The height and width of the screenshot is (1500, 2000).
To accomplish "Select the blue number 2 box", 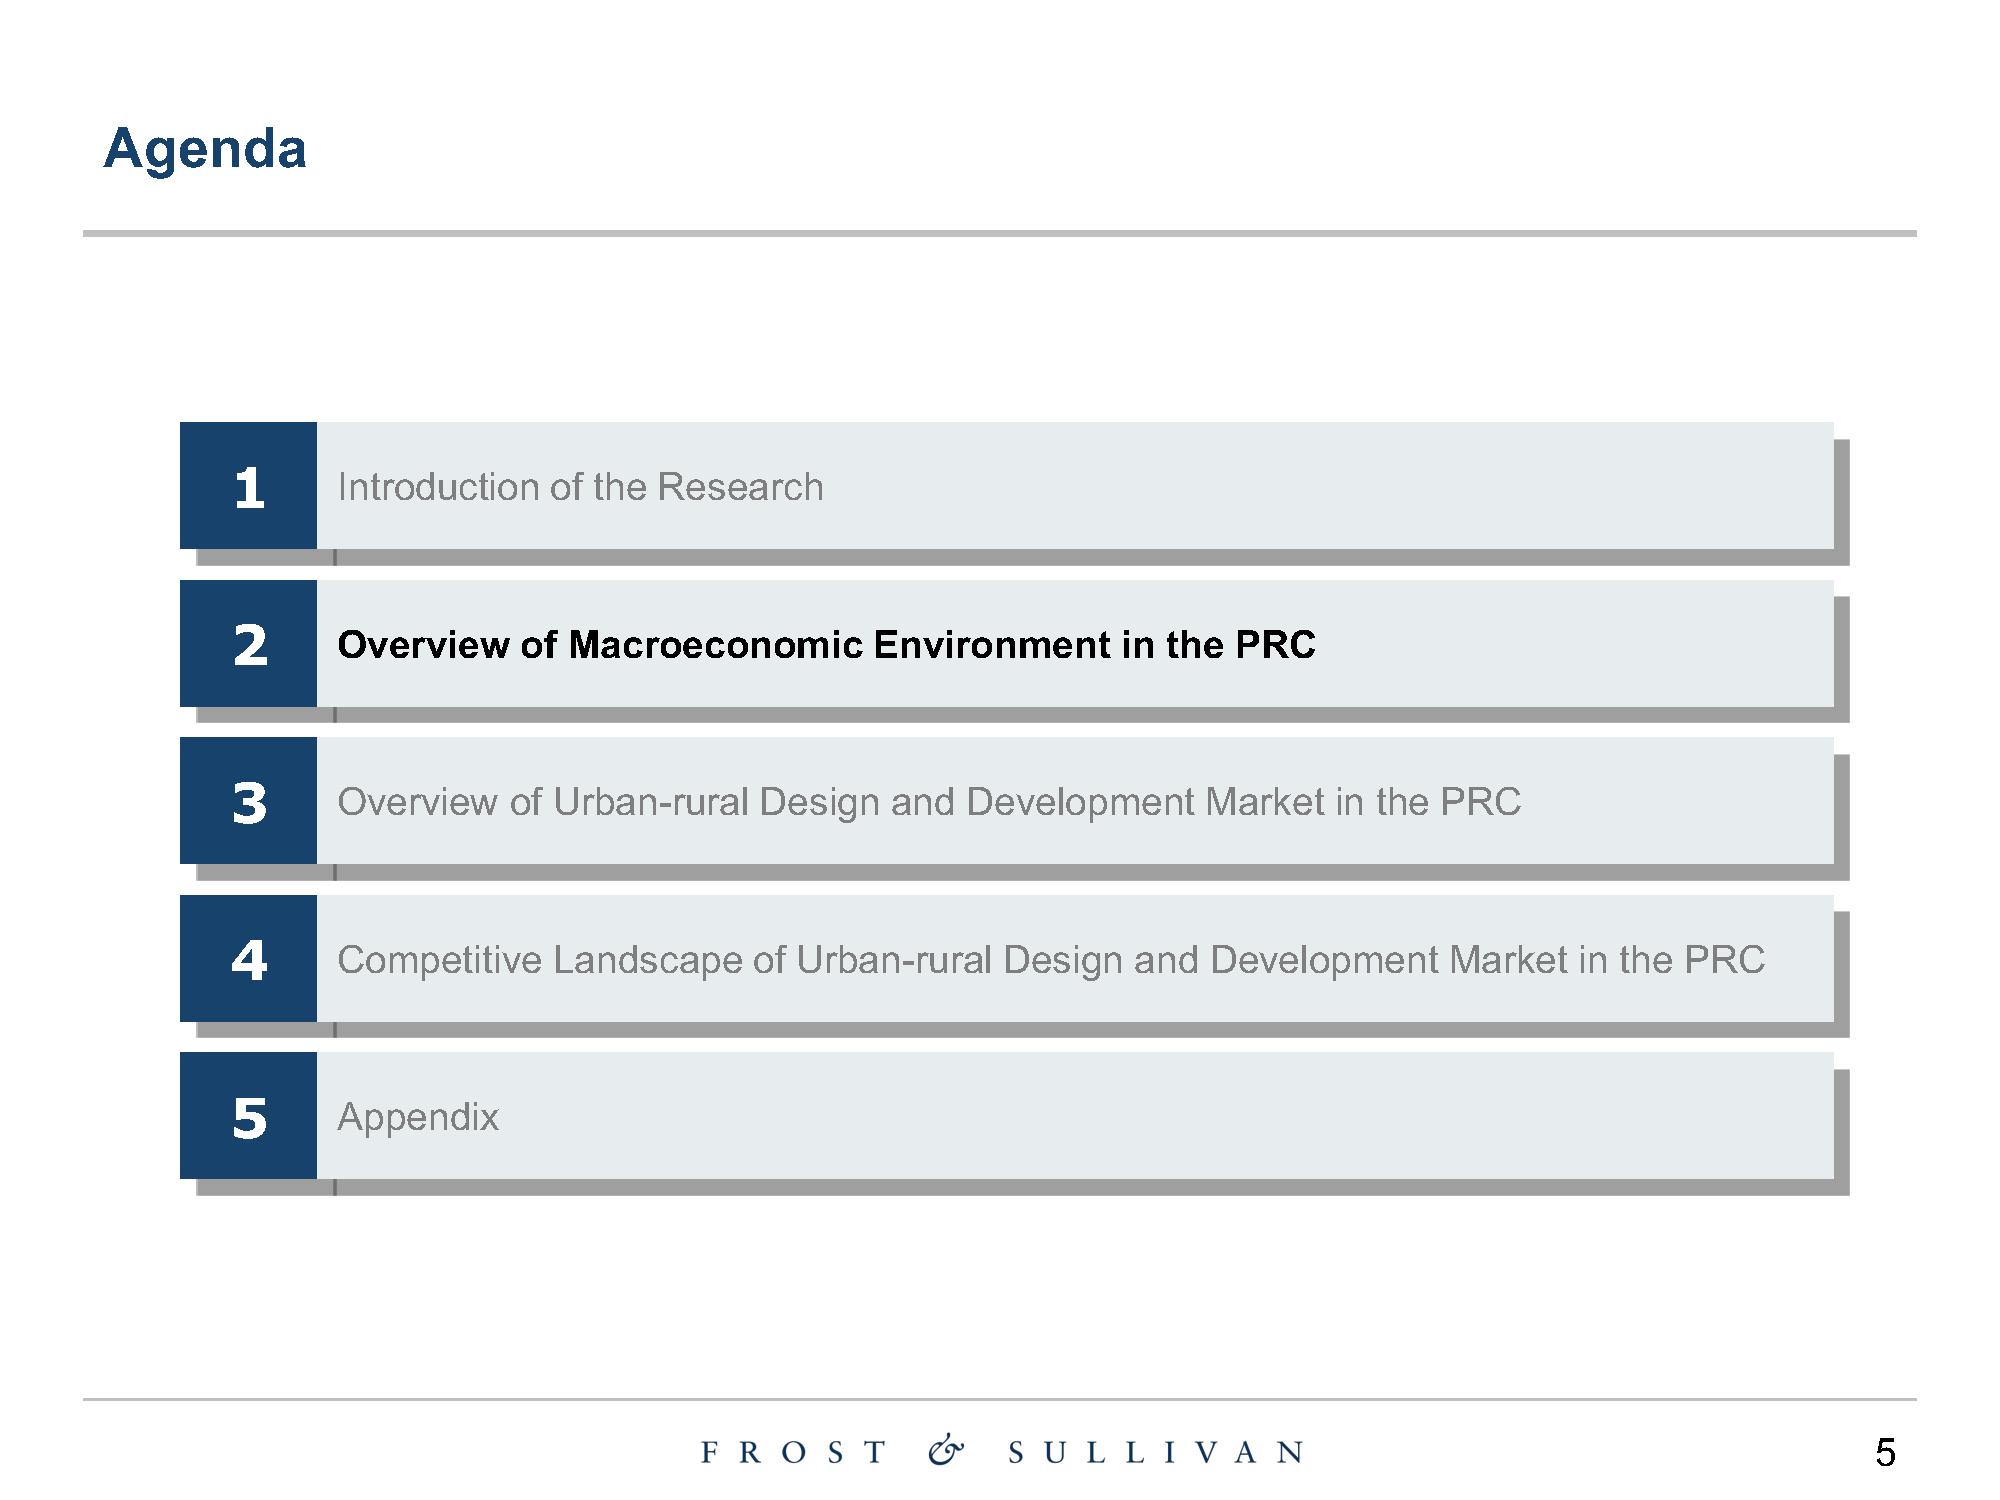I will click(248, 644).
